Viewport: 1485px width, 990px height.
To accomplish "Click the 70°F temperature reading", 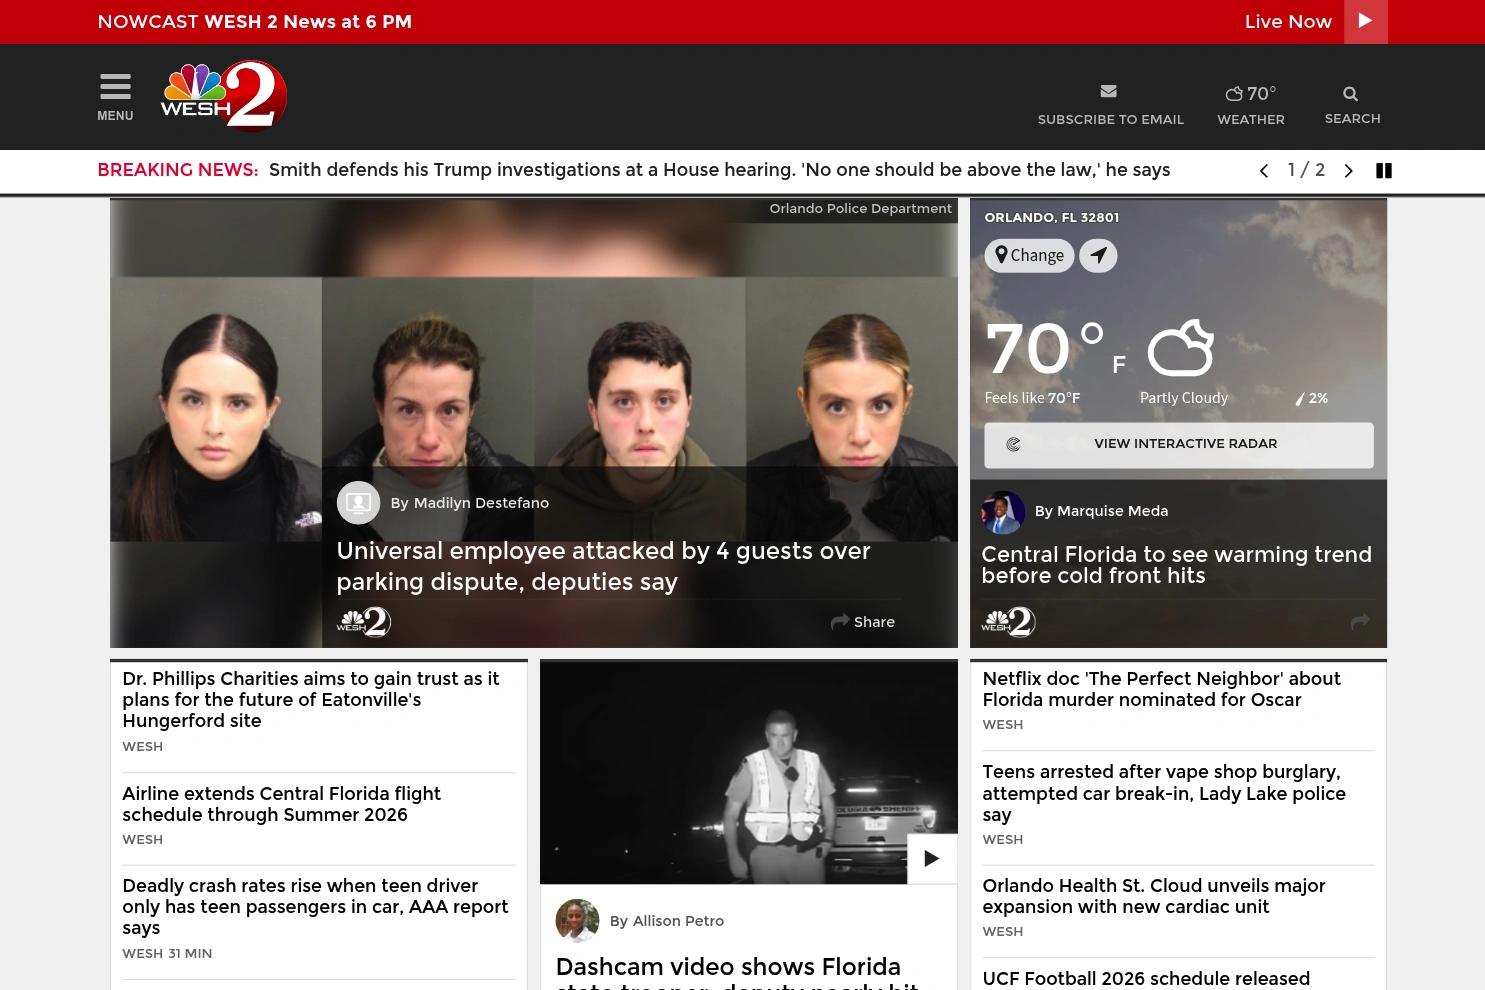I will tap(1056, 349).
